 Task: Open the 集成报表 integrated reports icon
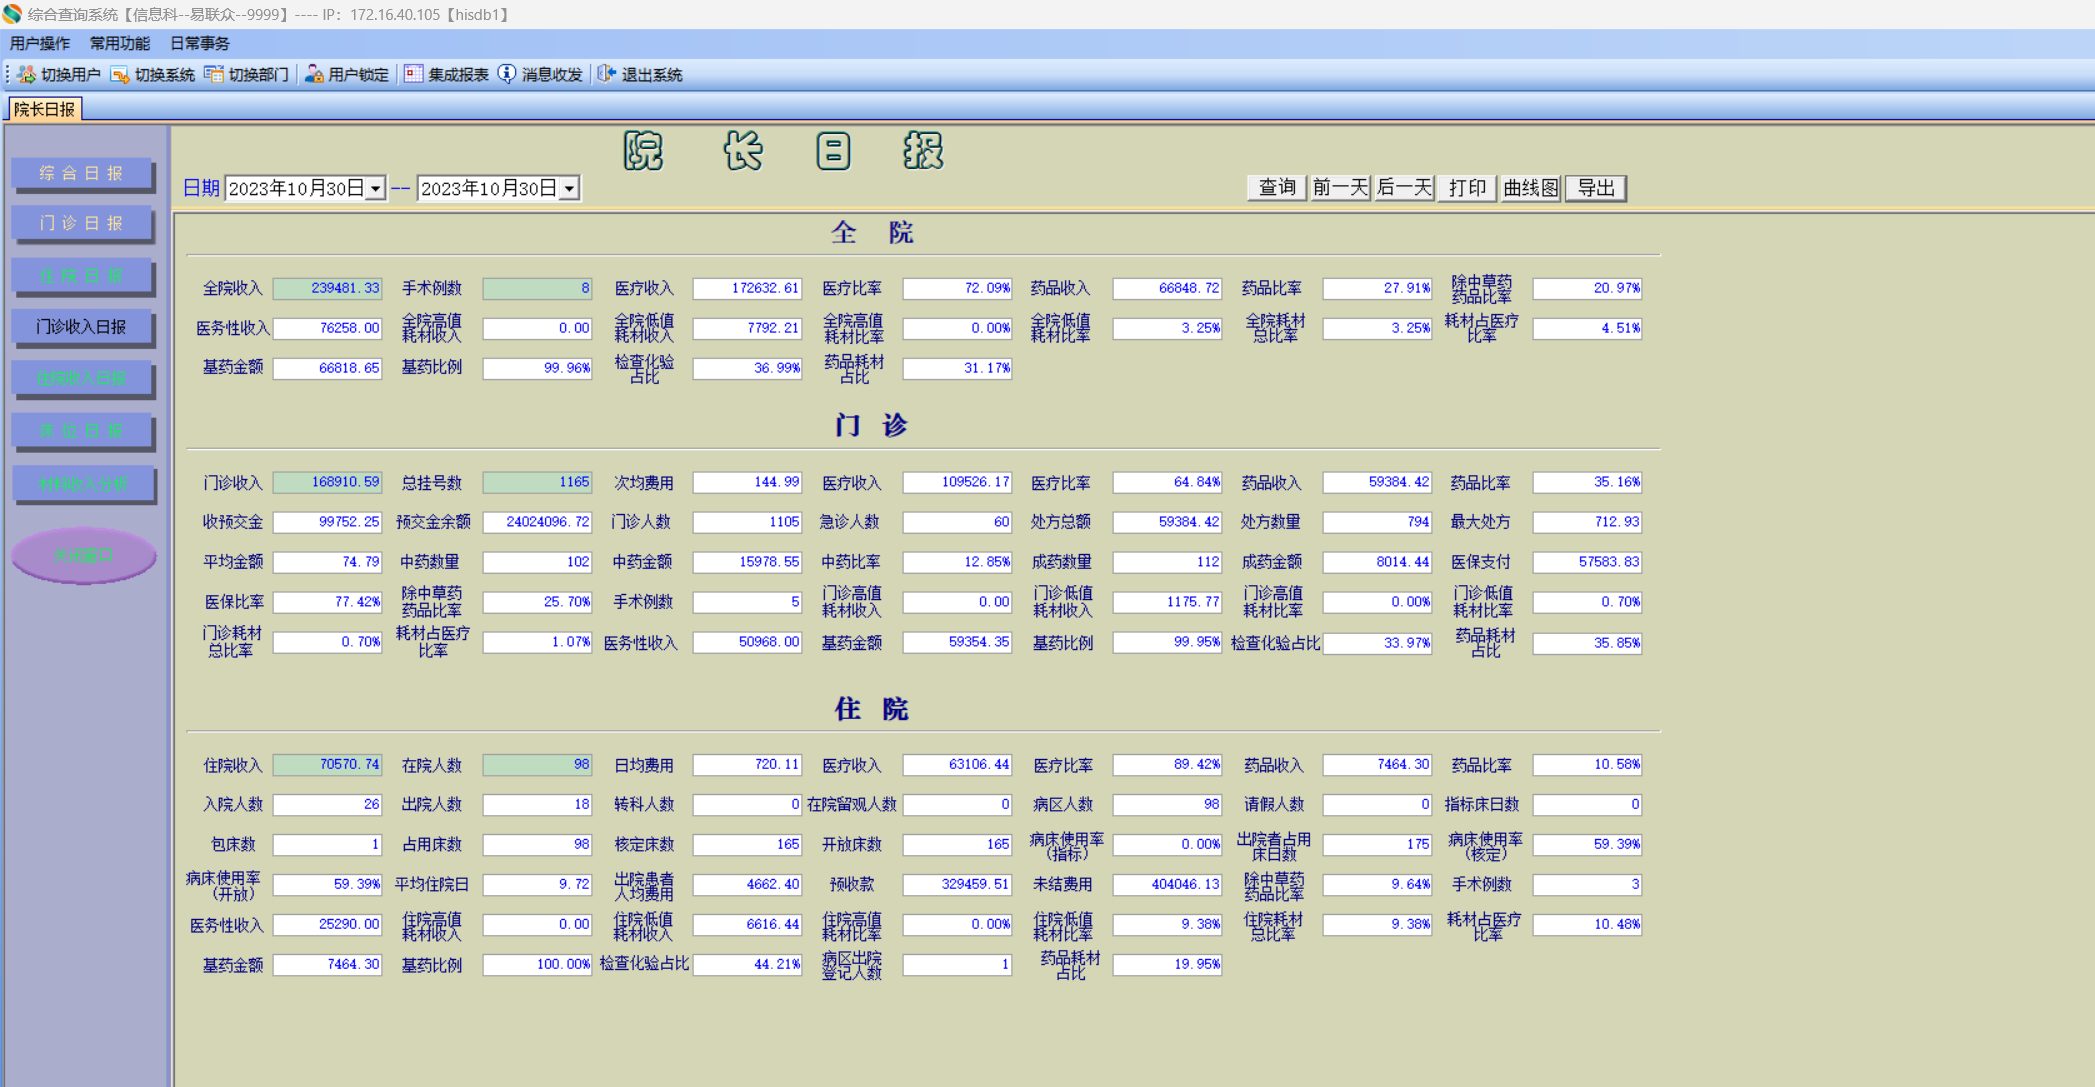click(x=413, y=75)
